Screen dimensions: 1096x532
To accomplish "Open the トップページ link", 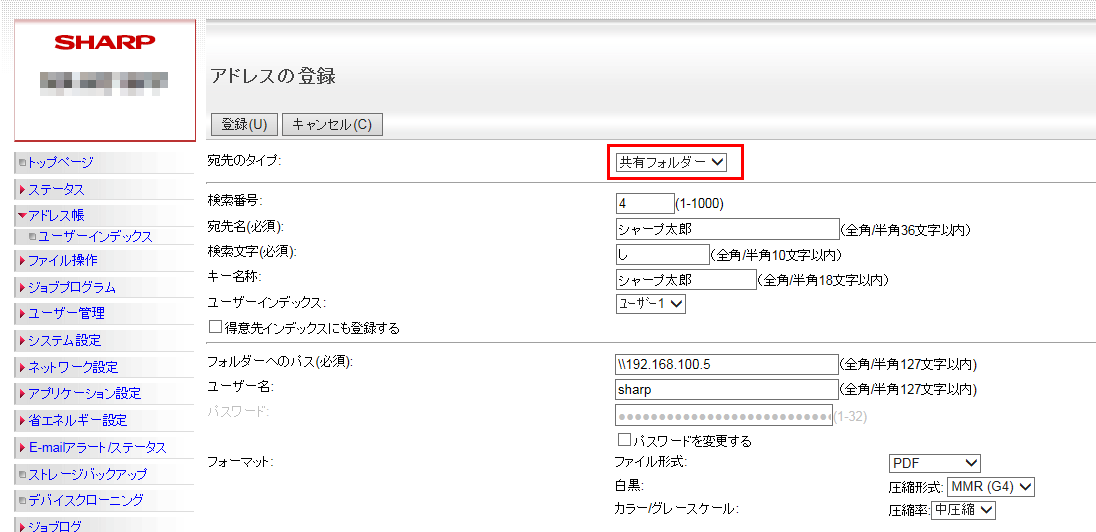I will (60, 162).
